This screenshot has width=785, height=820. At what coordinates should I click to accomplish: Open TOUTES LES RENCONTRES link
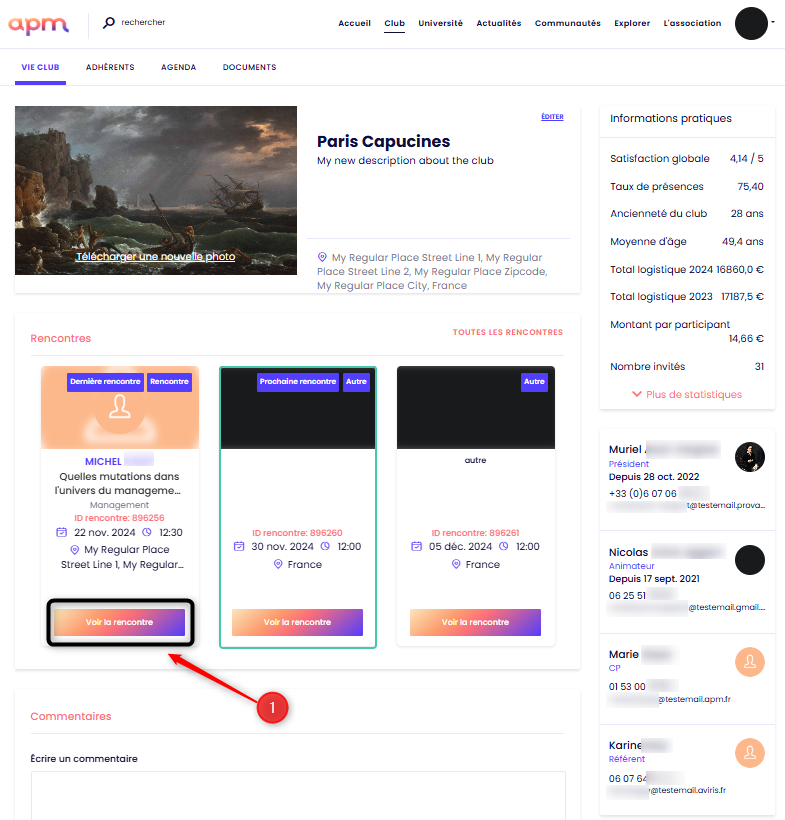click(x=508, y=332)
